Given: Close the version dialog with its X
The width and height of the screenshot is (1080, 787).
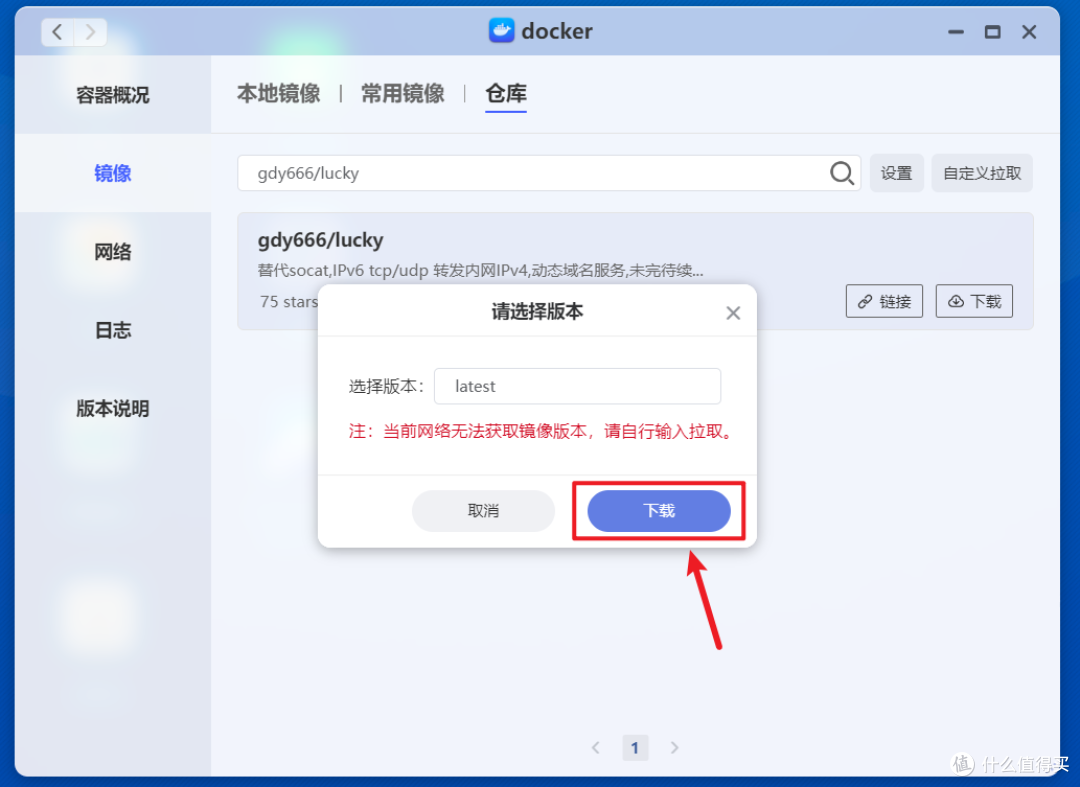Looking at the screenshot, I should point(733,313).
